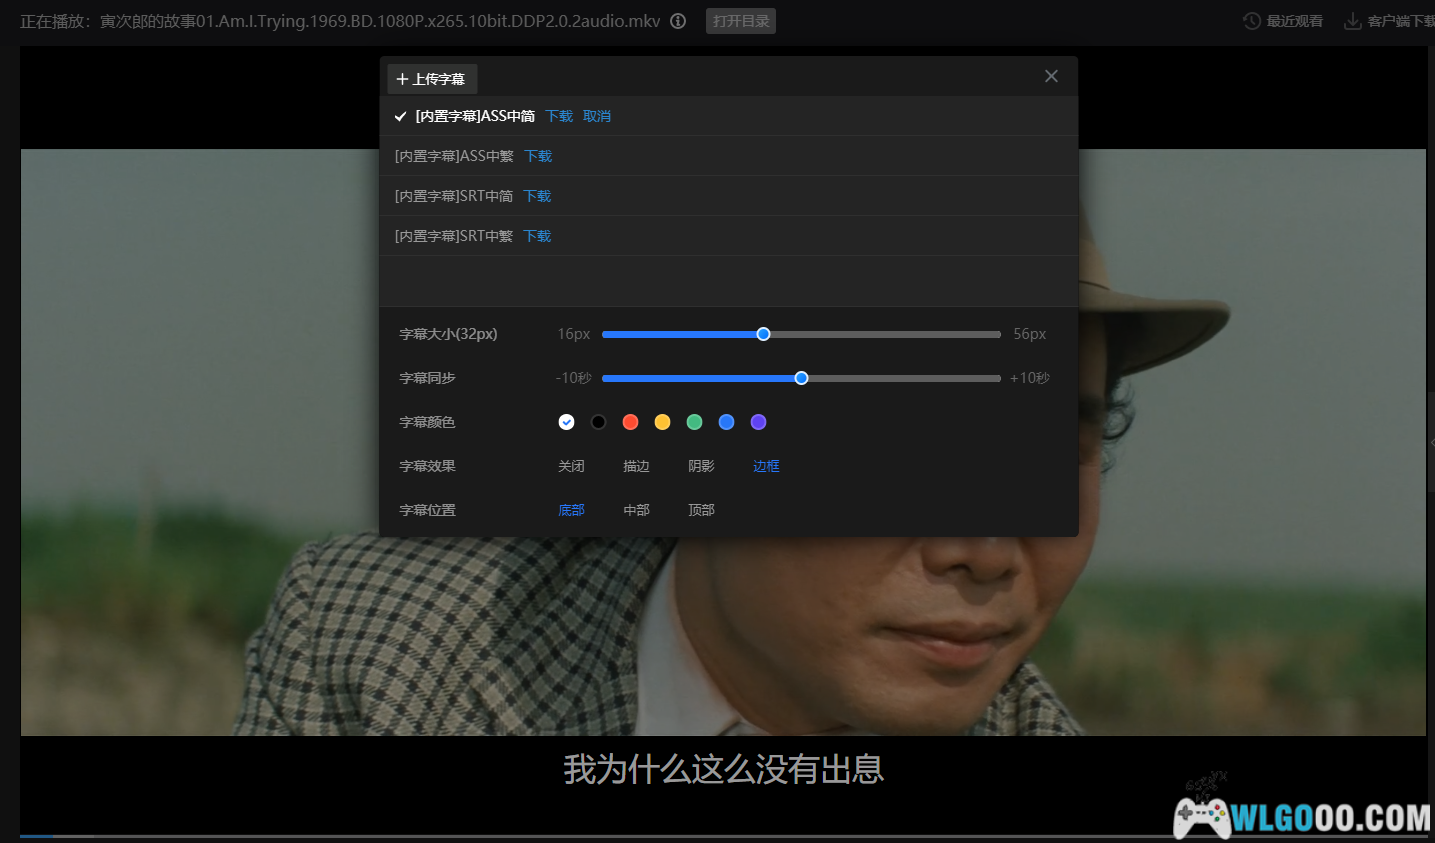Move subtitle position to top (顶部)
The width and height of the screenshot is (1435, 843).
[x=701, y=510]
